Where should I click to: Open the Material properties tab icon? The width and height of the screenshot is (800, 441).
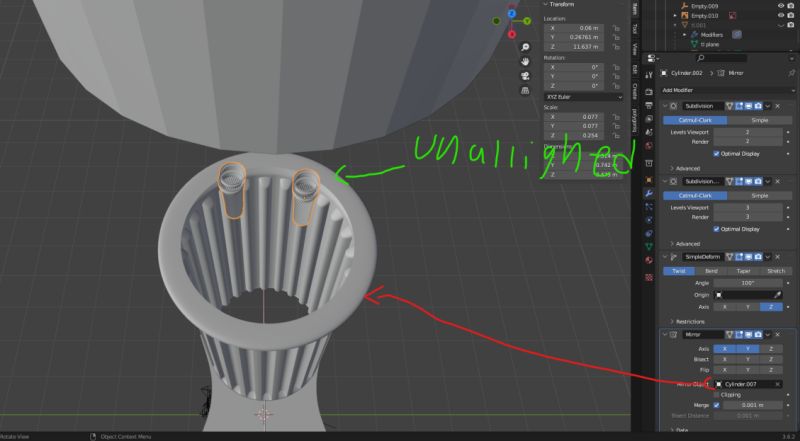pos(648,260)
